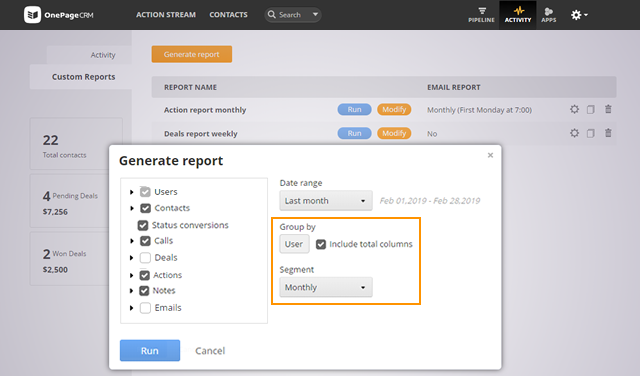
Task: Expand the Deals tree node
Action: click(x=131, y=258)
